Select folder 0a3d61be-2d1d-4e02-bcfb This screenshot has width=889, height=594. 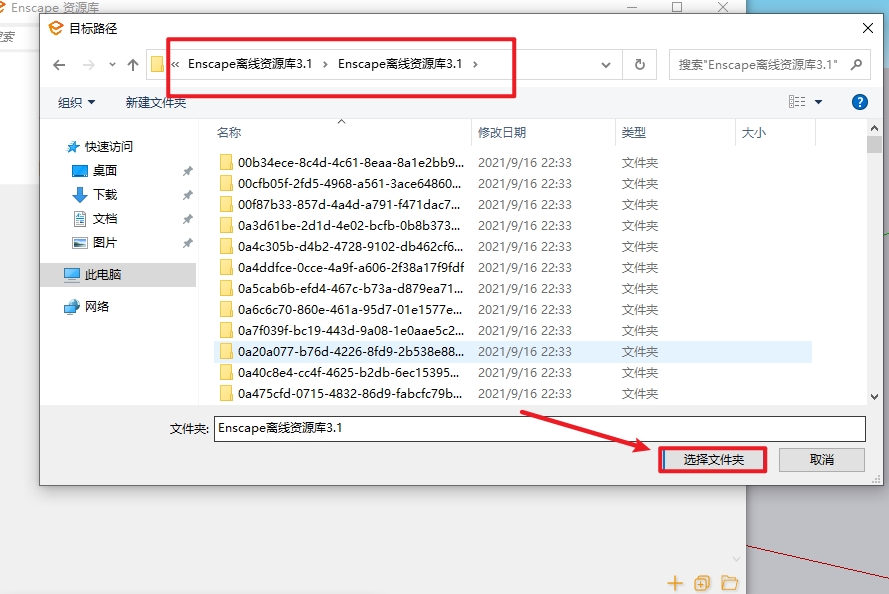click(x=350, y=225)
